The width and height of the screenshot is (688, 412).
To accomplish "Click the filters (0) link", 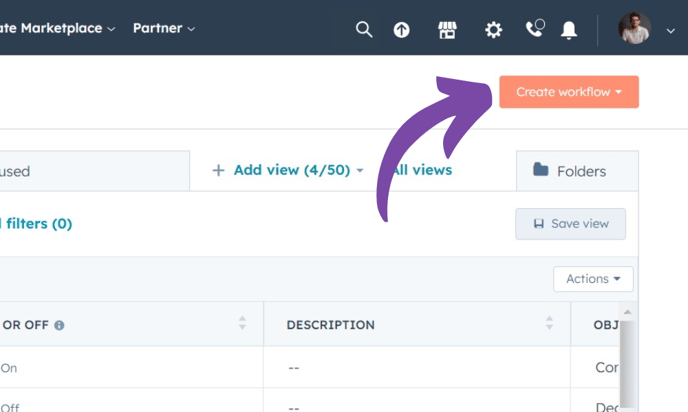I will [x=38, y=224].
